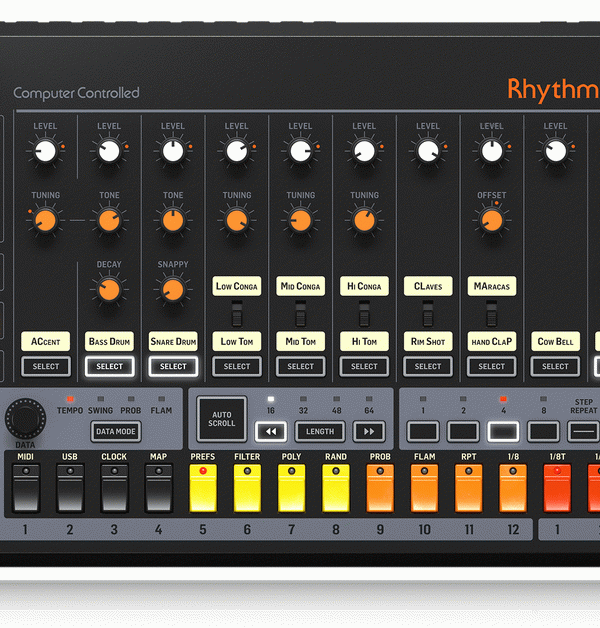The width and height of the screenshot is (600, 628).
Task: Click the fast-forward page button
Action: coord(369,431)
